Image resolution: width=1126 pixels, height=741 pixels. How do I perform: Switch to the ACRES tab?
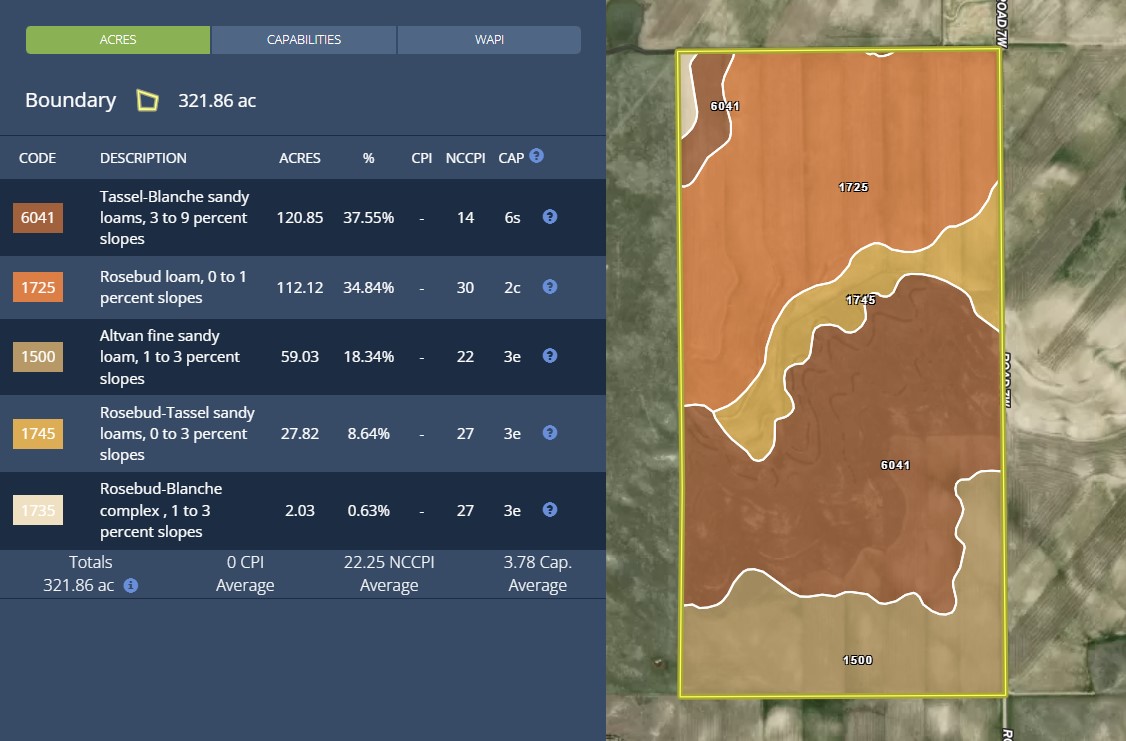pyautogui.click(x=118, y=40)
